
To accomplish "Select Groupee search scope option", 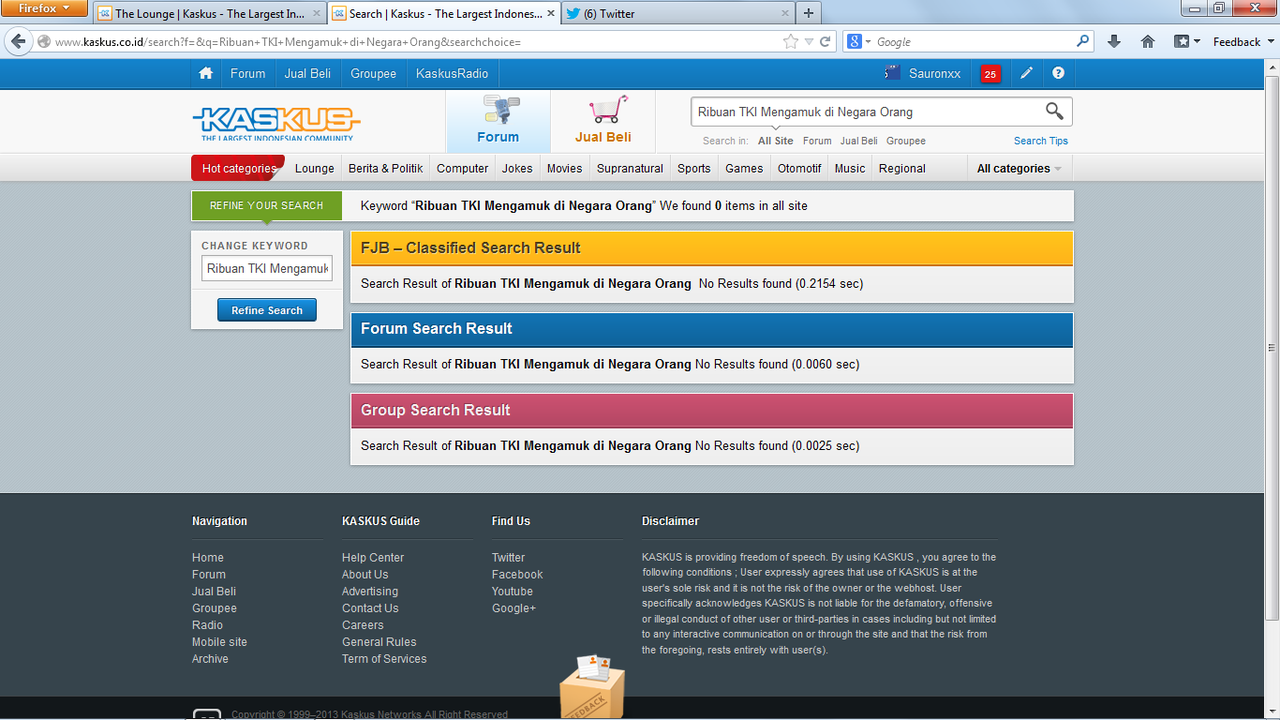I will tap(906, 141).
